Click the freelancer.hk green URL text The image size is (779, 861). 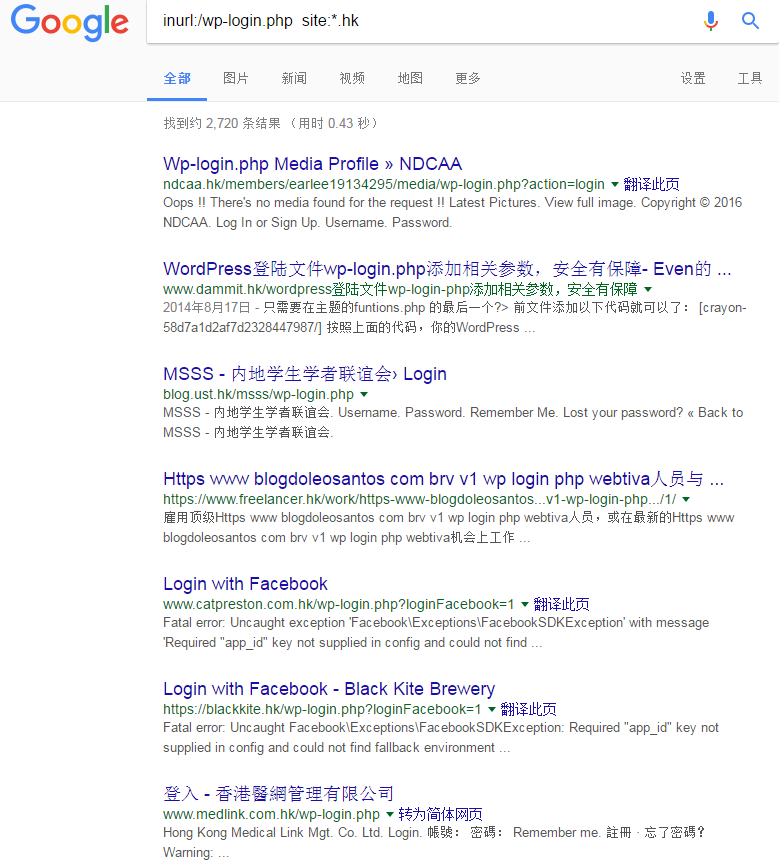pyautogui.click(x=419, y=499)
